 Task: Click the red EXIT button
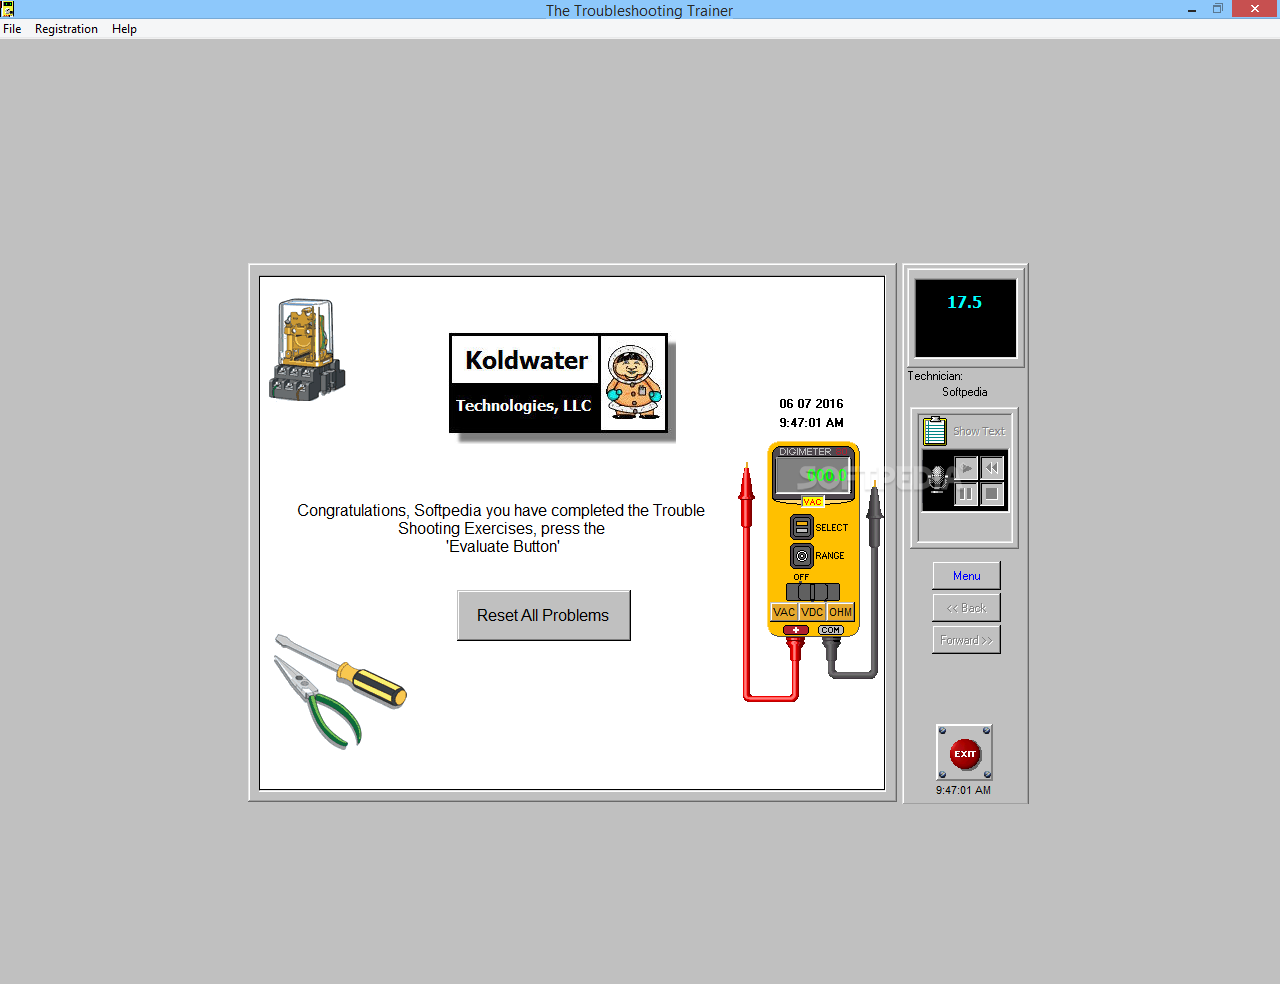(964, 753)
